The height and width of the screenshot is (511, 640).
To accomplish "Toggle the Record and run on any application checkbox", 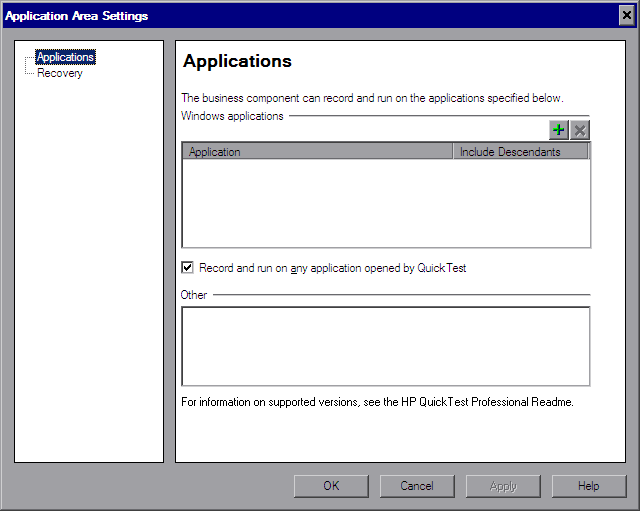I will (187, 268).
